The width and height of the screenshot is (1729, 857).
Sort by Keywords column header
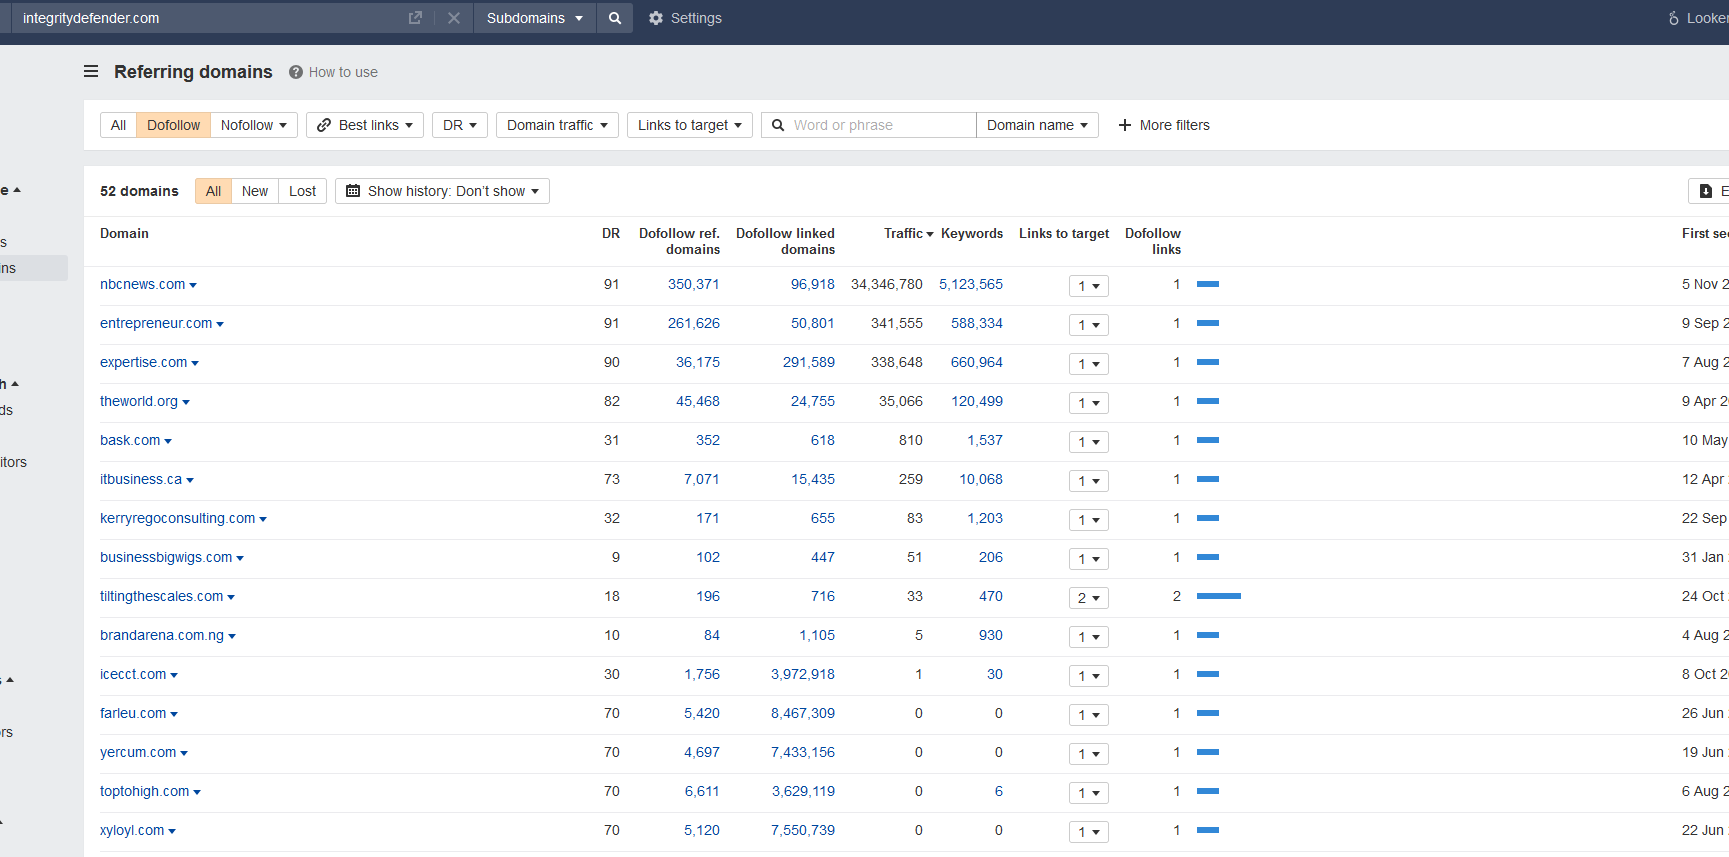coord(971,233)
